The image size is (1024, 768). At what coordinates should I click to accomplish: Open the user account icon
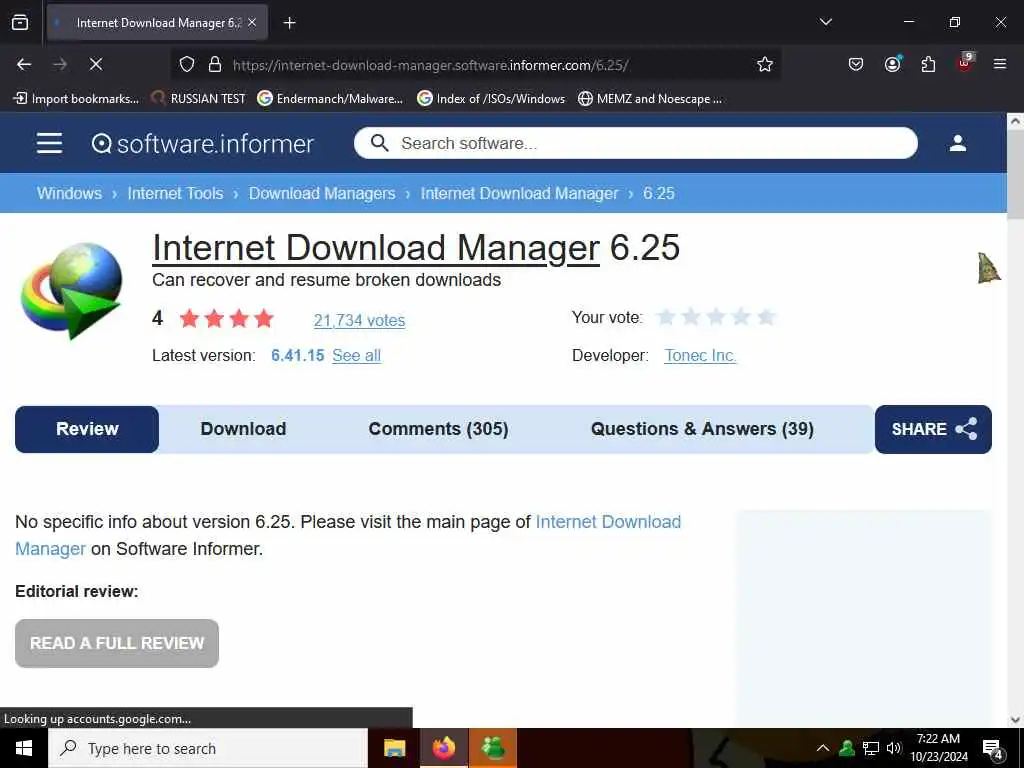point(957,143)
